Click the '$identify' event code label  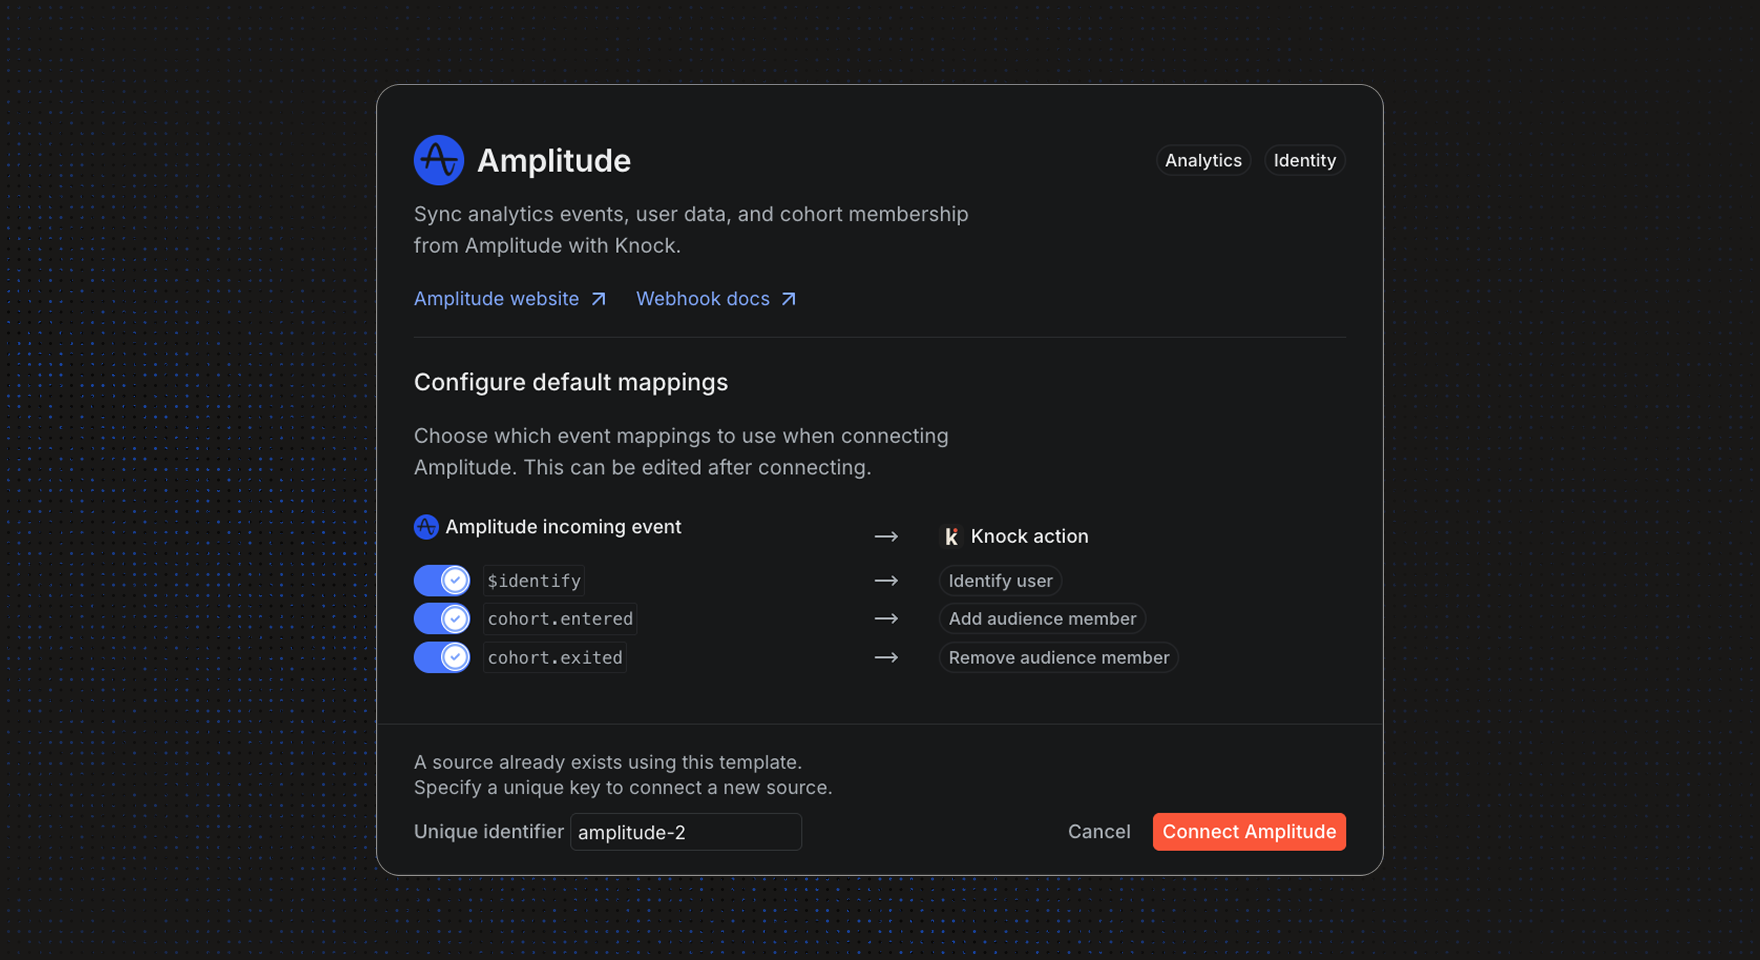[x=534, y=581]
